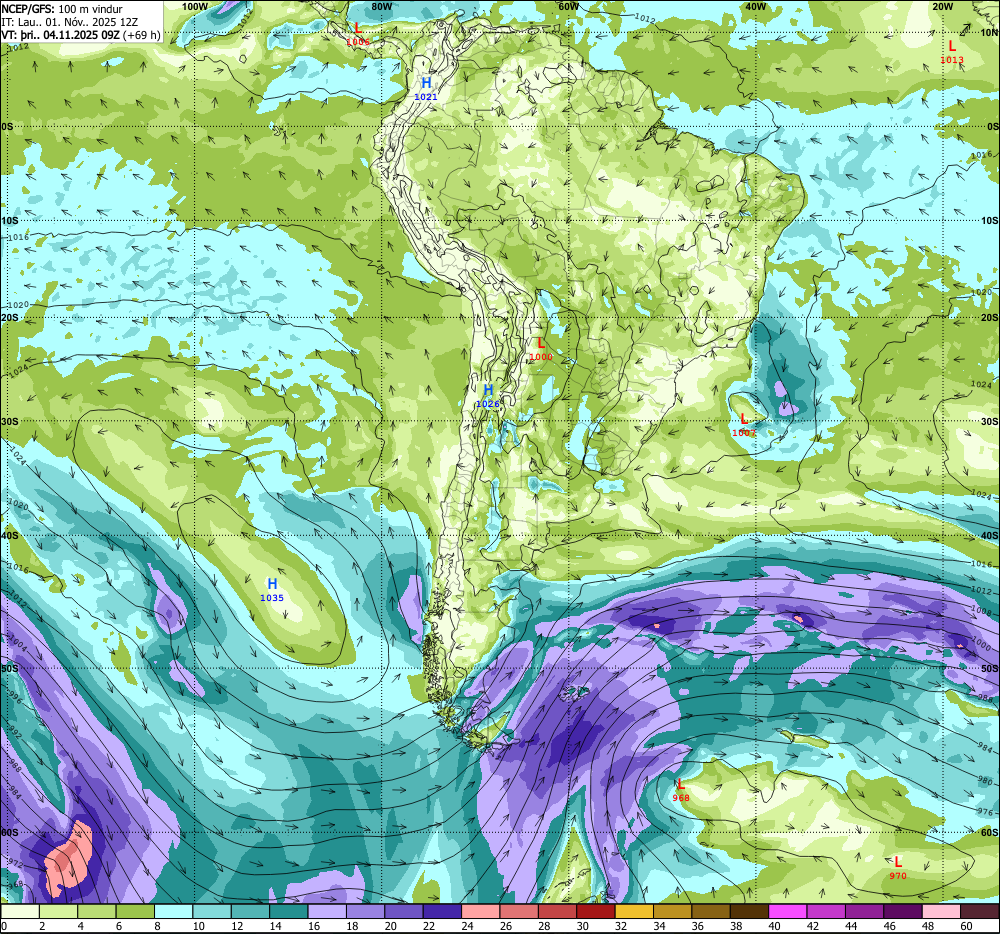Click the 40-42 magenta legend swatch
Screen dimensions: 1000x934
pyautogui.click(x=788, y=911)
